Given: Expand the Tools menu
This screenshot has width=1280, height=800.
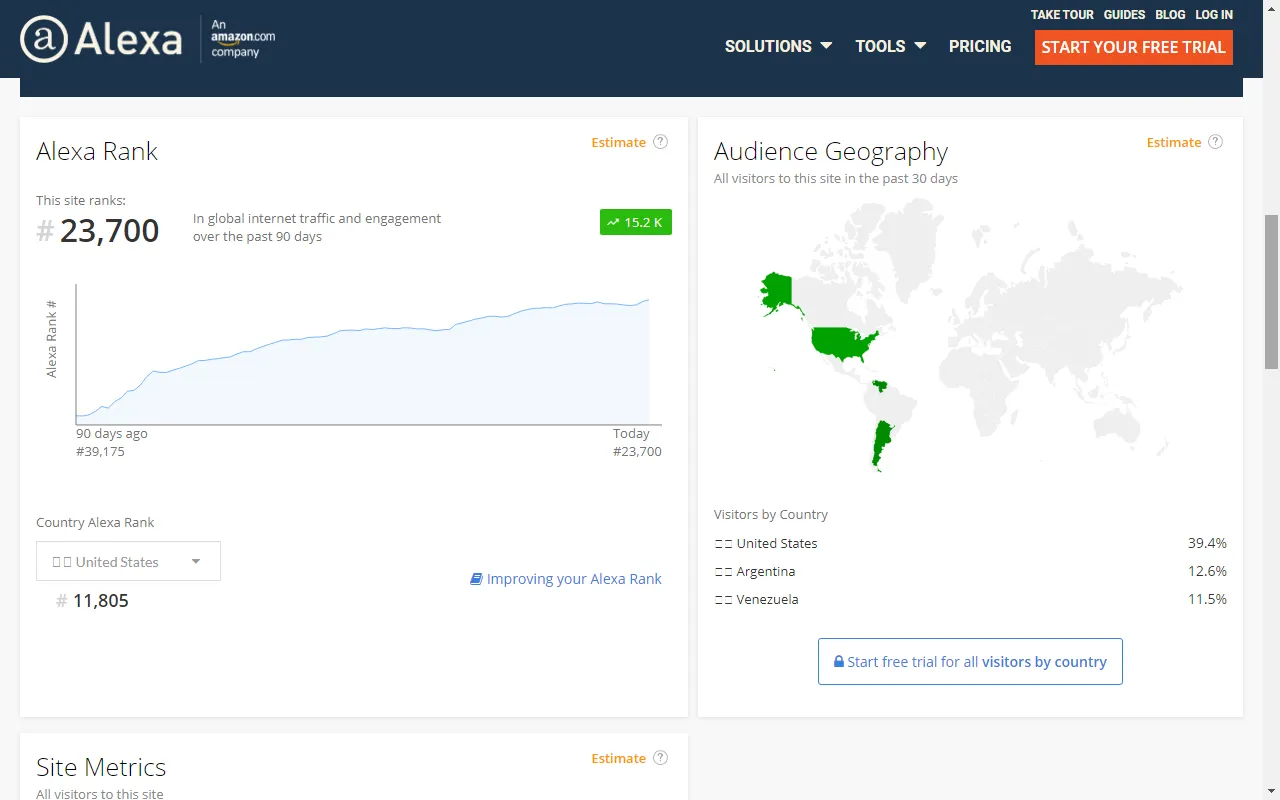Looking at the screenshot, I should [x=890, y=46].
